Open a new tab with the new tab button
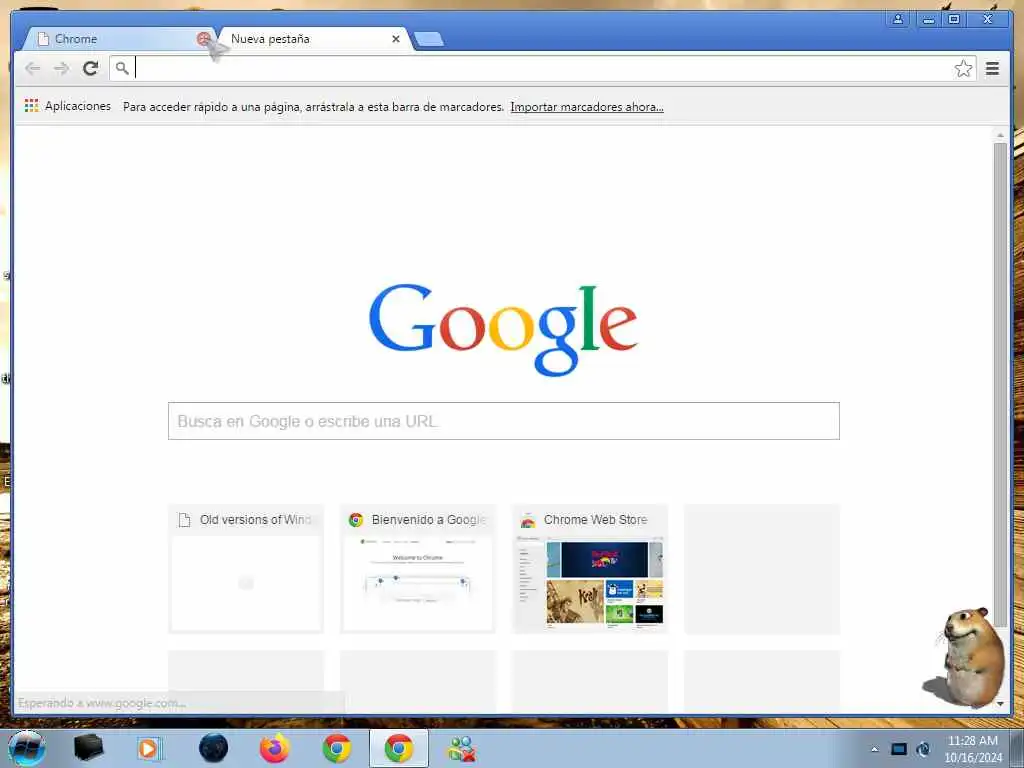Image resolution: width=1024 pixels, height=768 pixels. pyautogui.click(x=429, y=40)
